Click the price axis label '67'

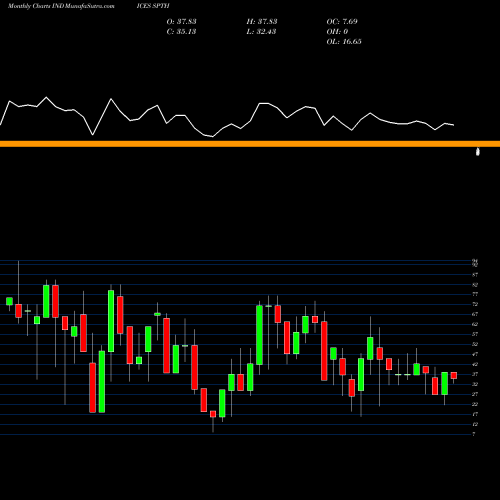(x=475, y=314)
